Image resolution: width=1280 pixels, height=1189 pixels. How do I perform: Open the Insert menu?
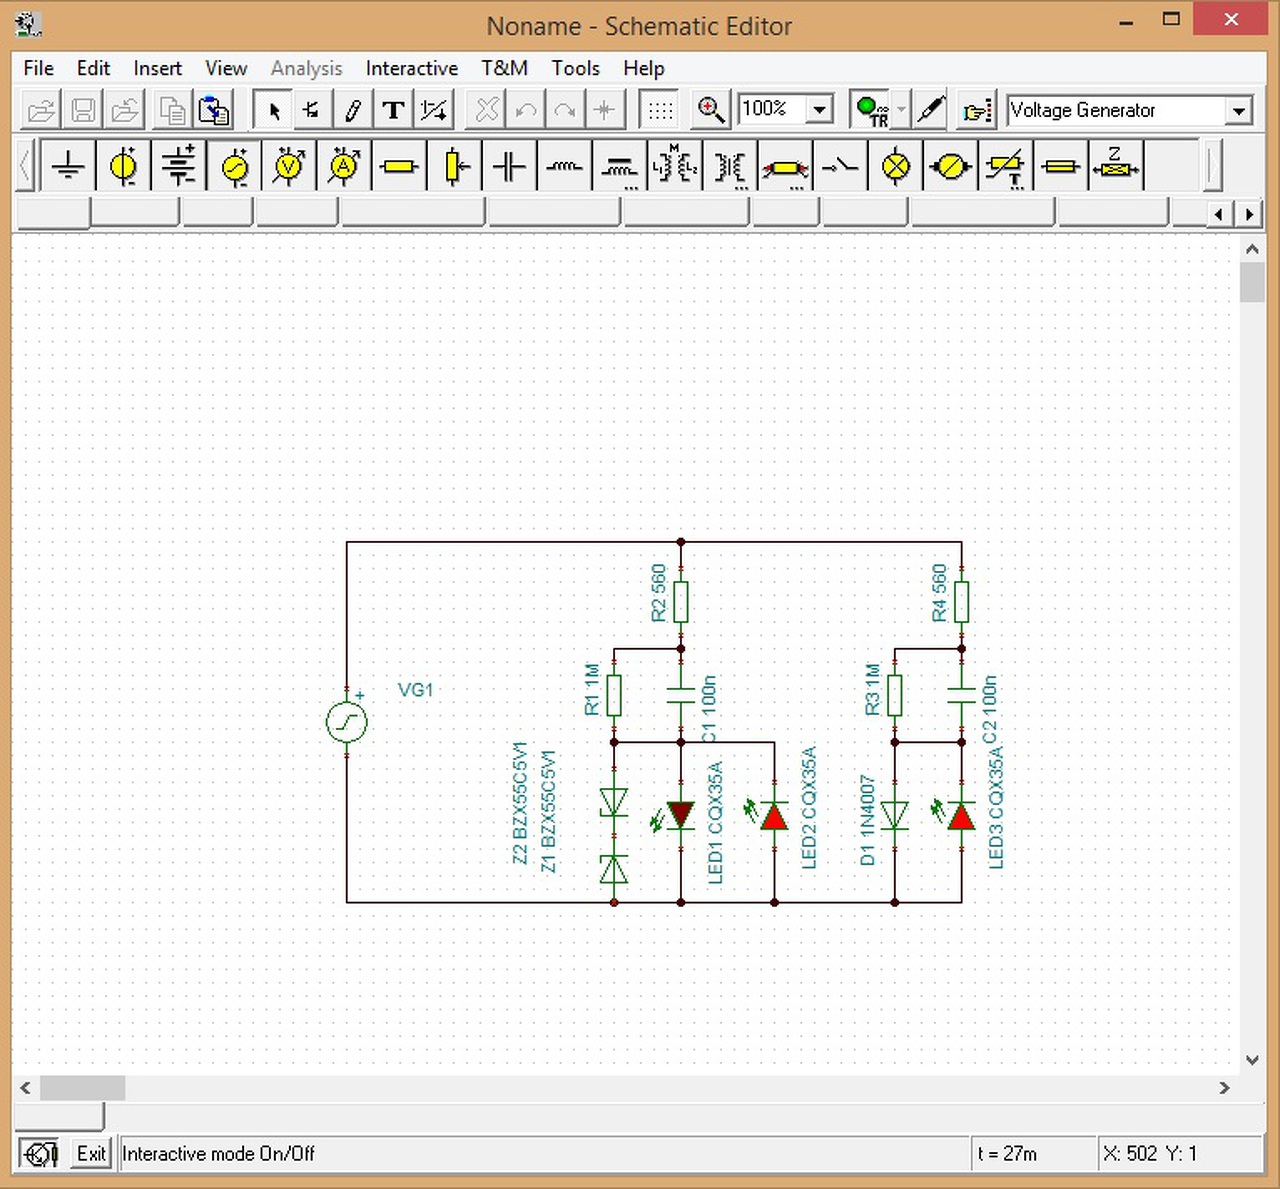tap(158, 68)
